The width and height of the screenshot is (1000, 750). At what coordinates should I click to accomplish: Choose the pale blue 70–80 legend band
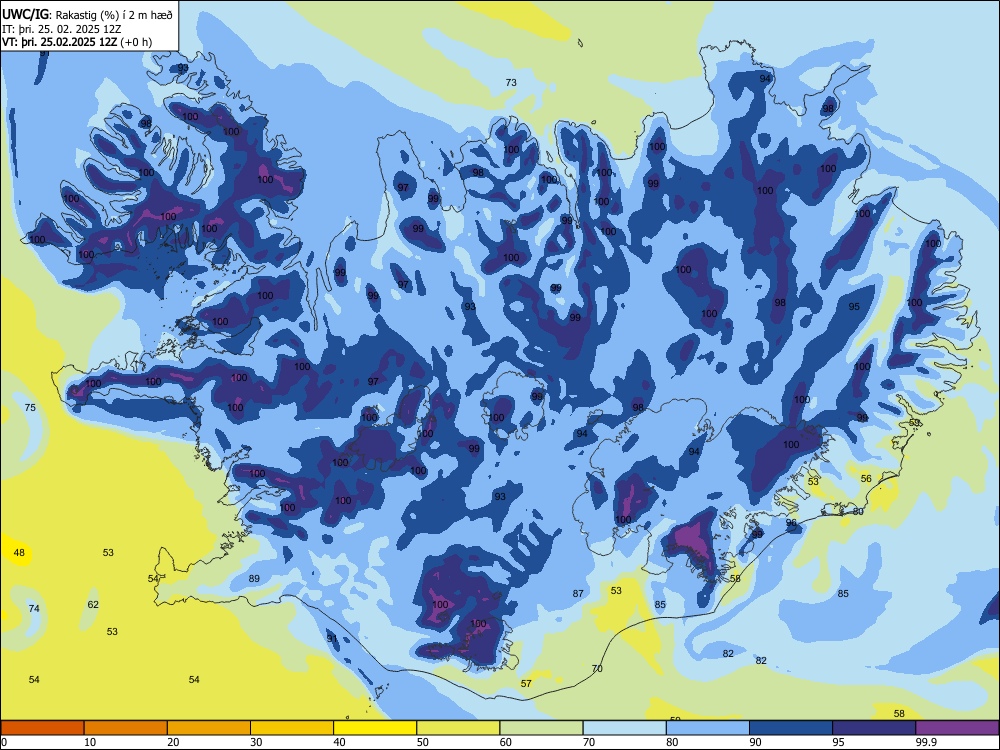[624, 728]
